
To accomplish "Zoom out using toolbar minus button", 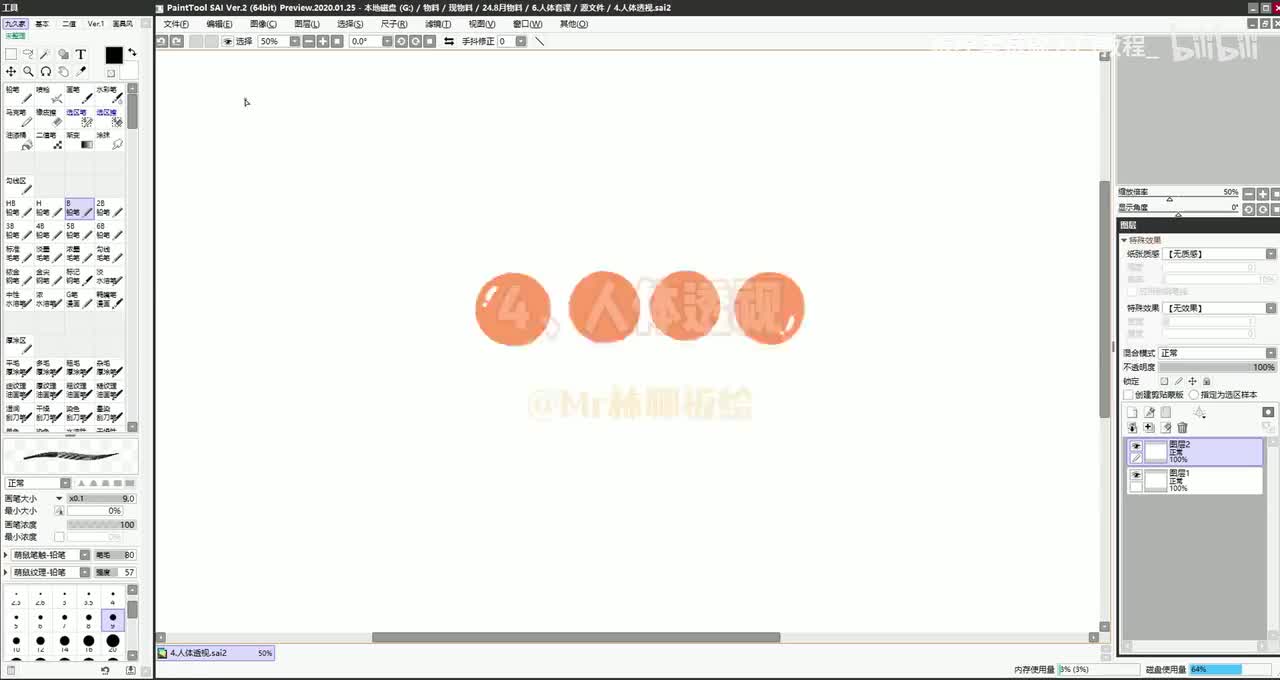I will click(309, 41).
